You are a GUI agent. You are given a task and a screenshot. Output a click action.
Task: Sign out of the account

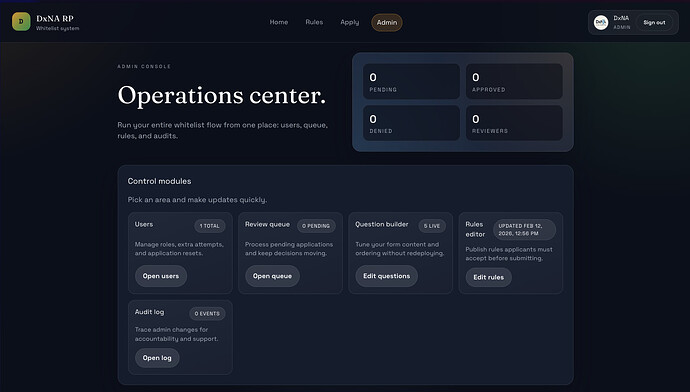[x=654, y=22]
